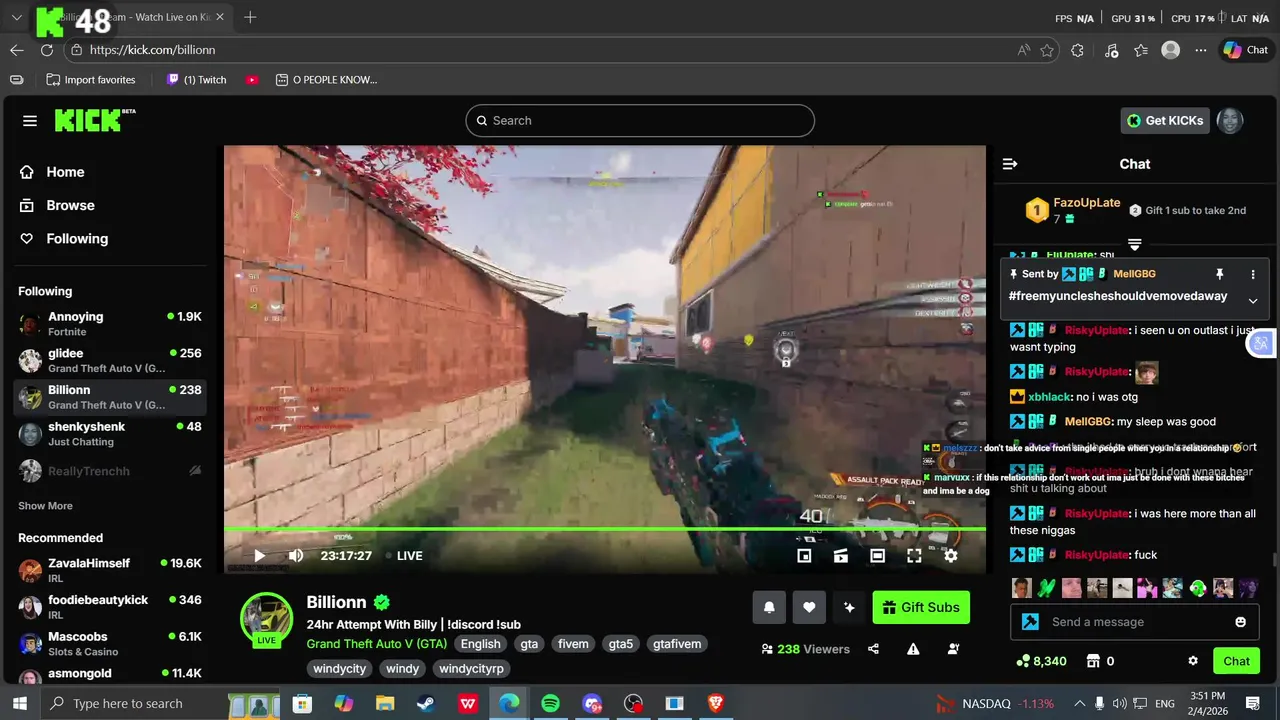This screenshot has width=1280, height=720.
Task: Show hidden tray icons chevron
Action: coord(1079,704)
